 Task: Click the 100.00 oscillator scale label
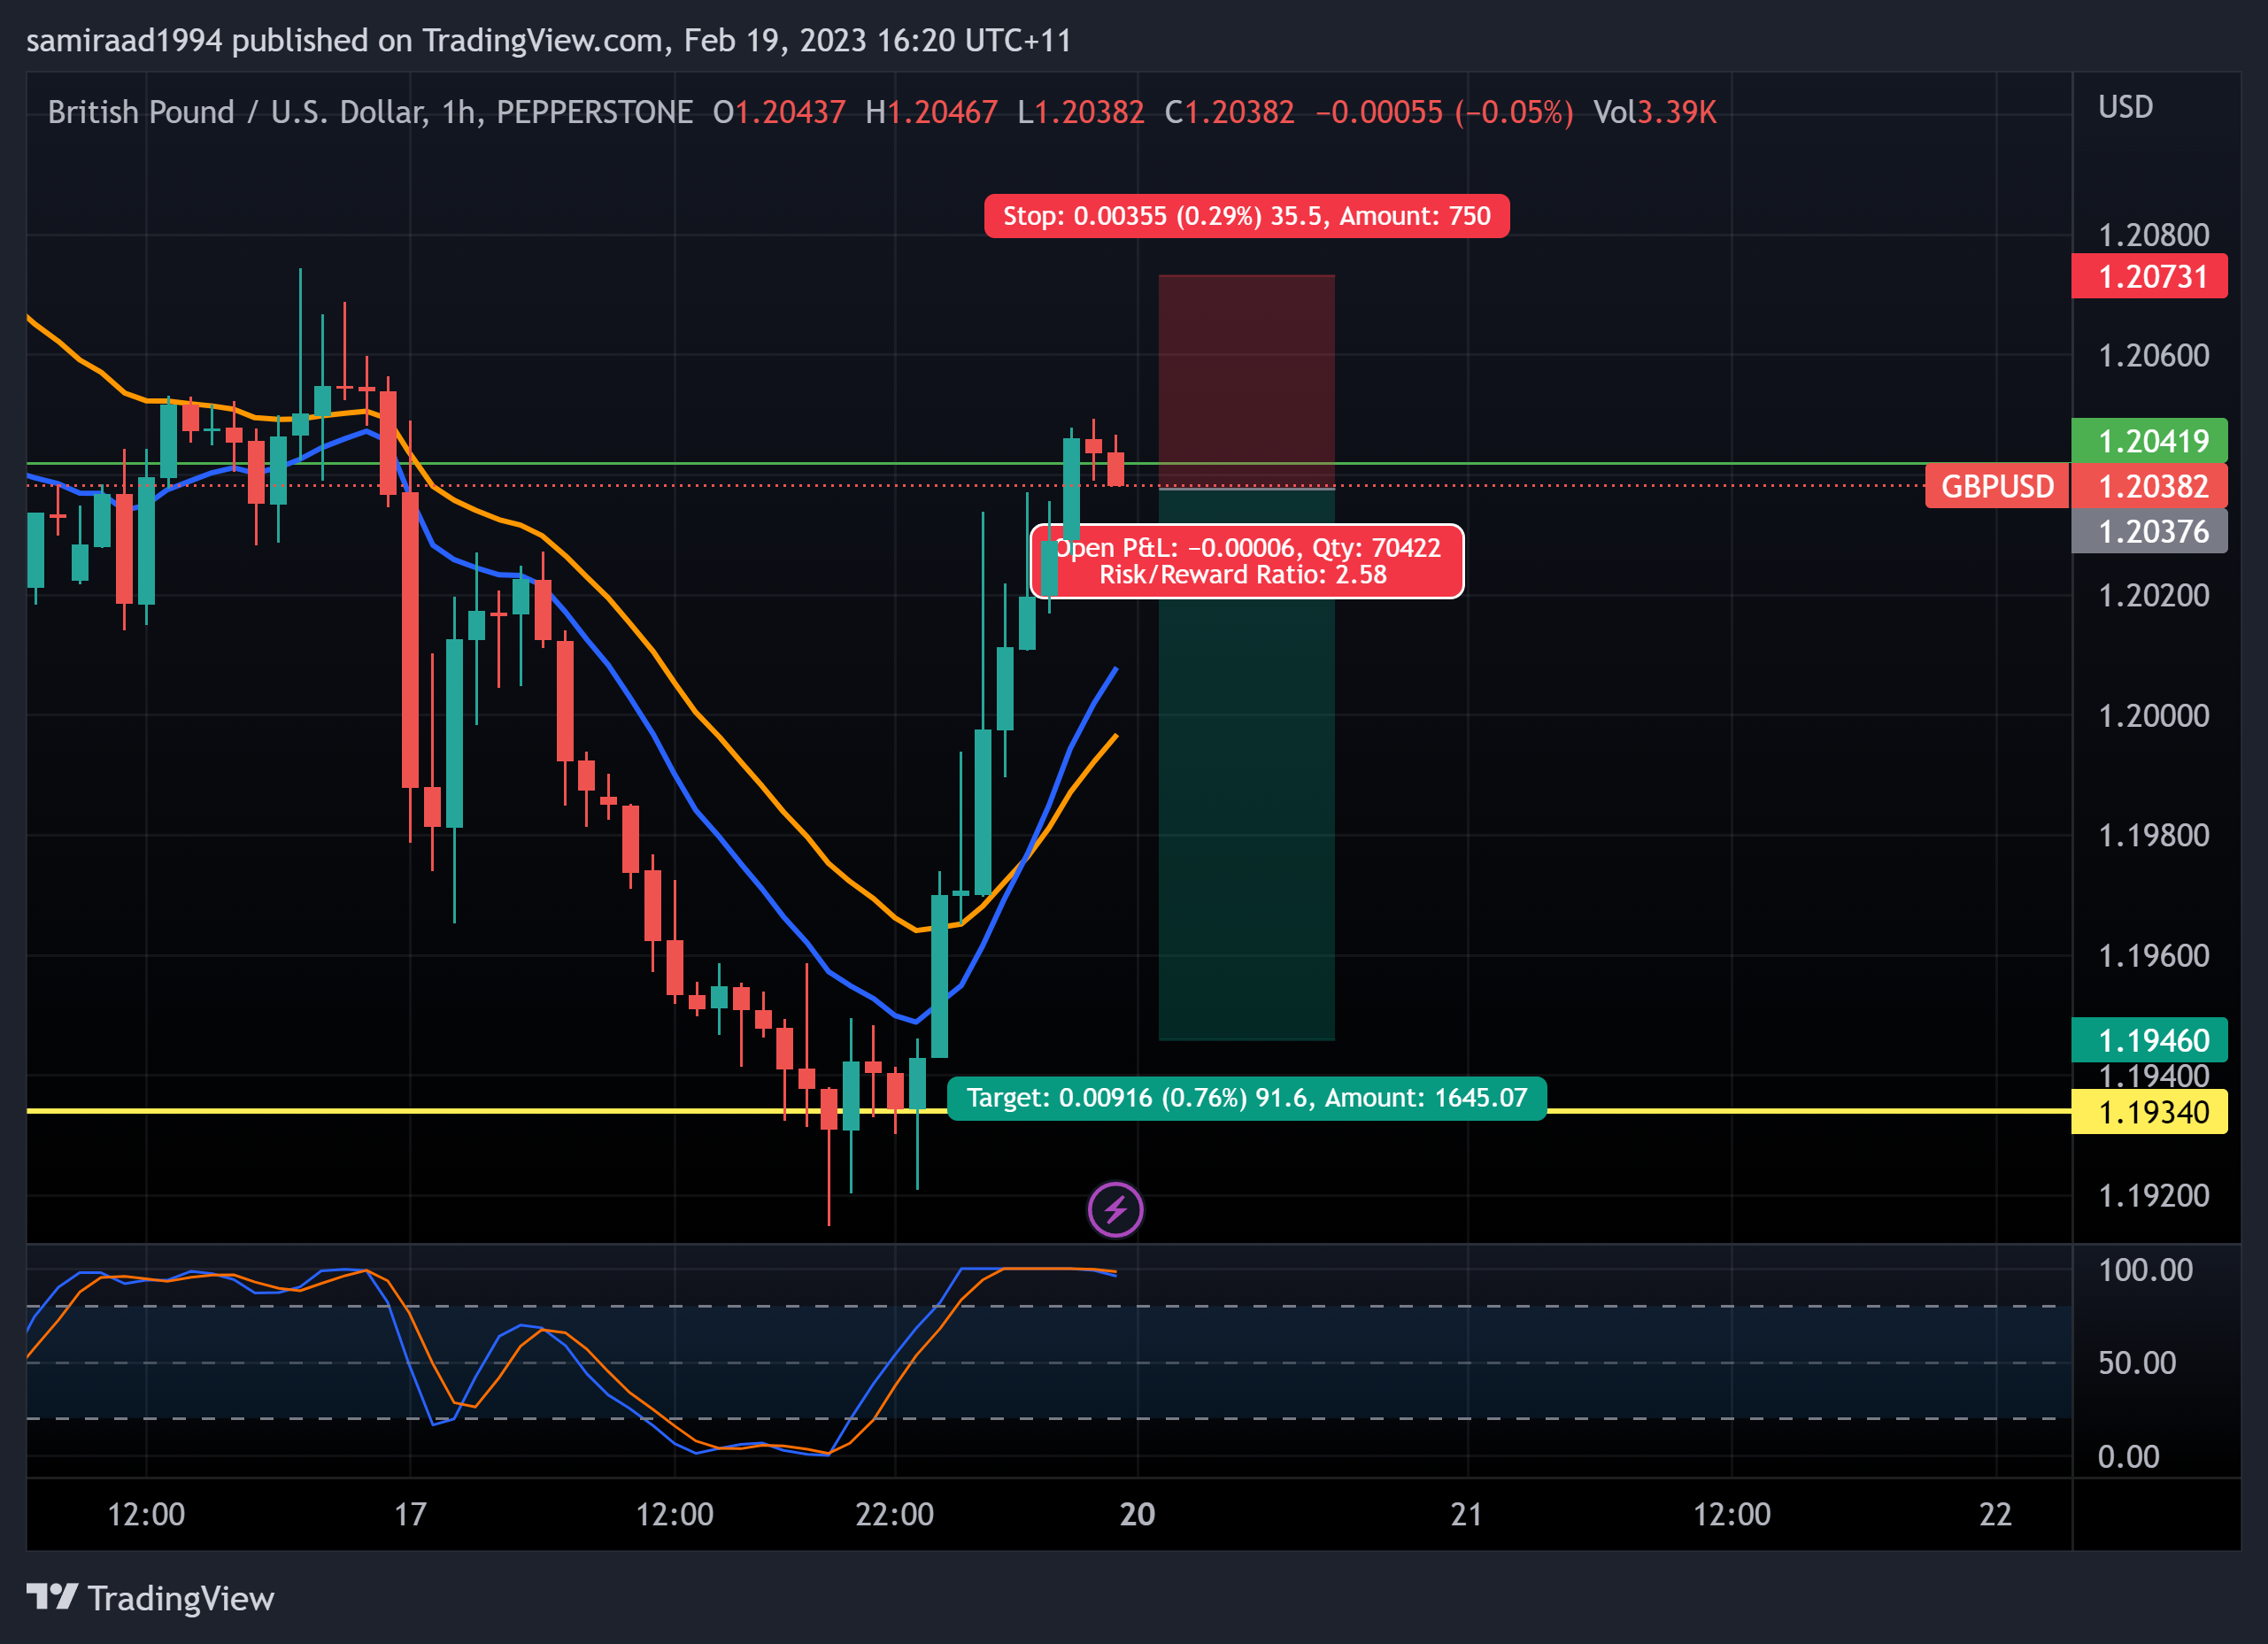point(2145,1270)
